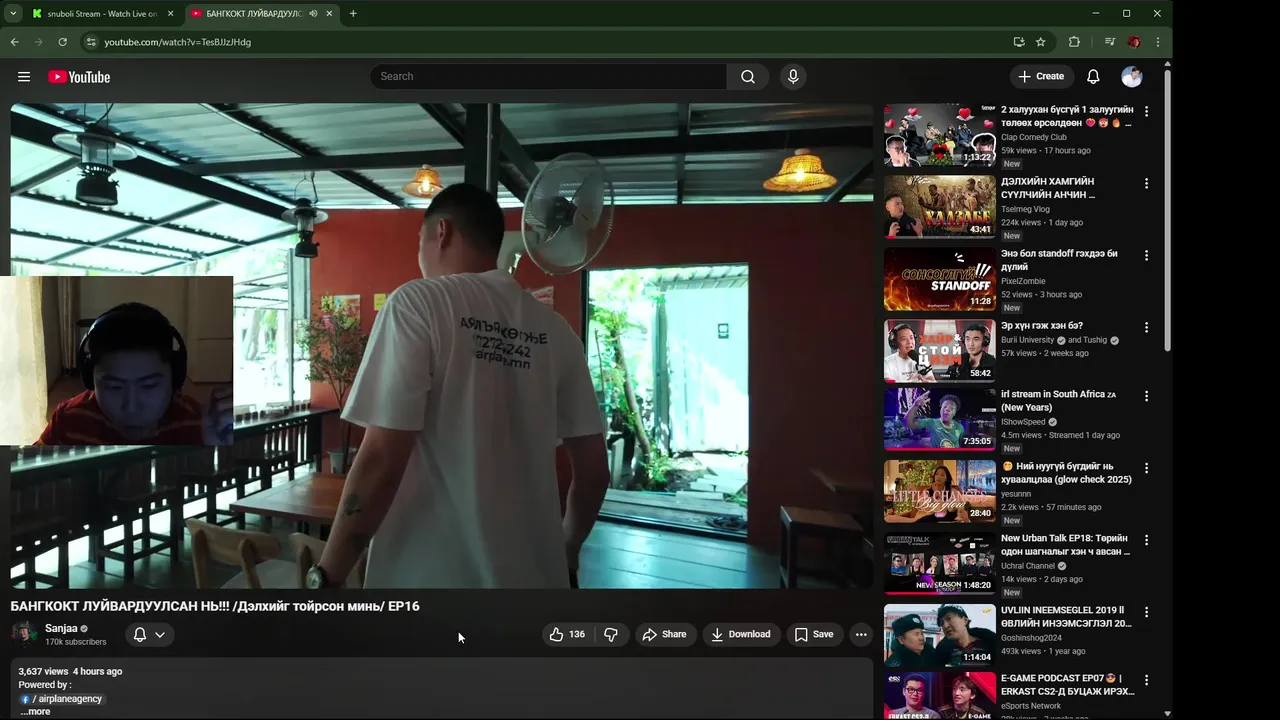Open the account avatar menu
The height and width of the screenshot is (720, 1280).
pos(1132,77)
